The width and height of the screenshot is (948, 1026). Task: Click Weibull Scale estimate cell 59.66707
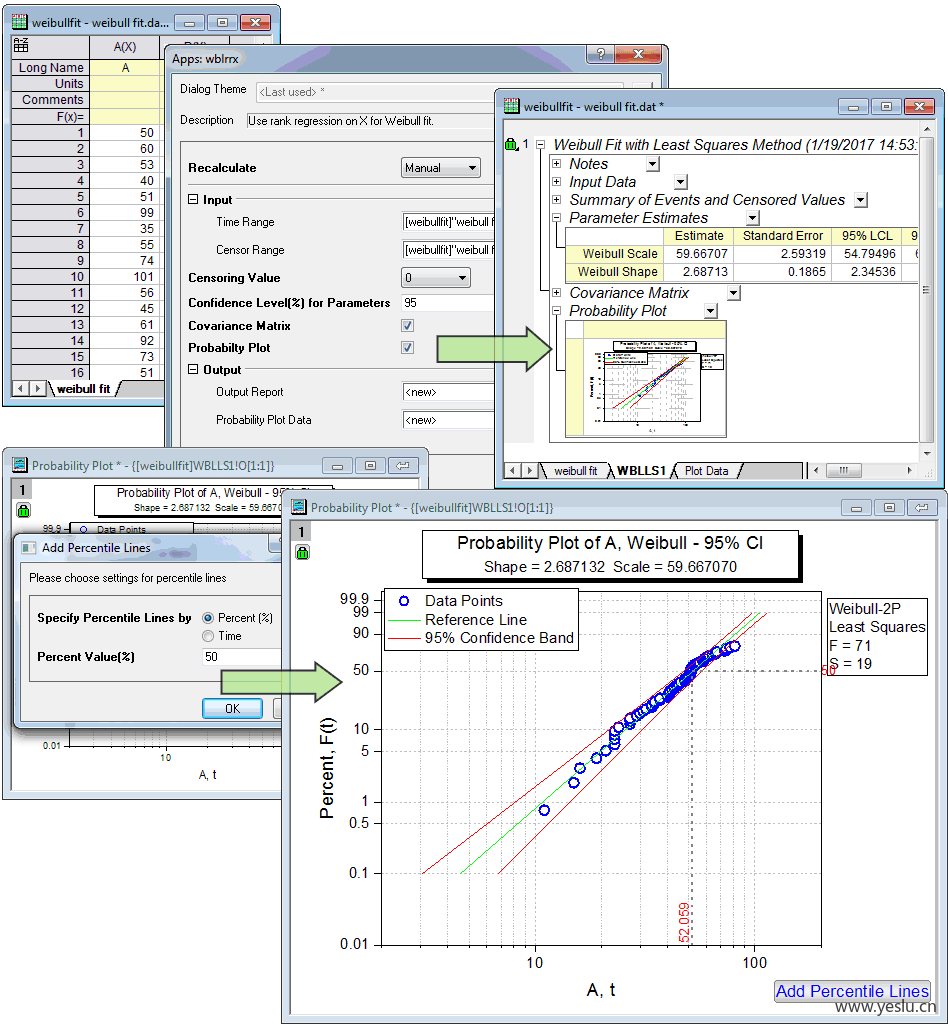(x=699, y=254)
